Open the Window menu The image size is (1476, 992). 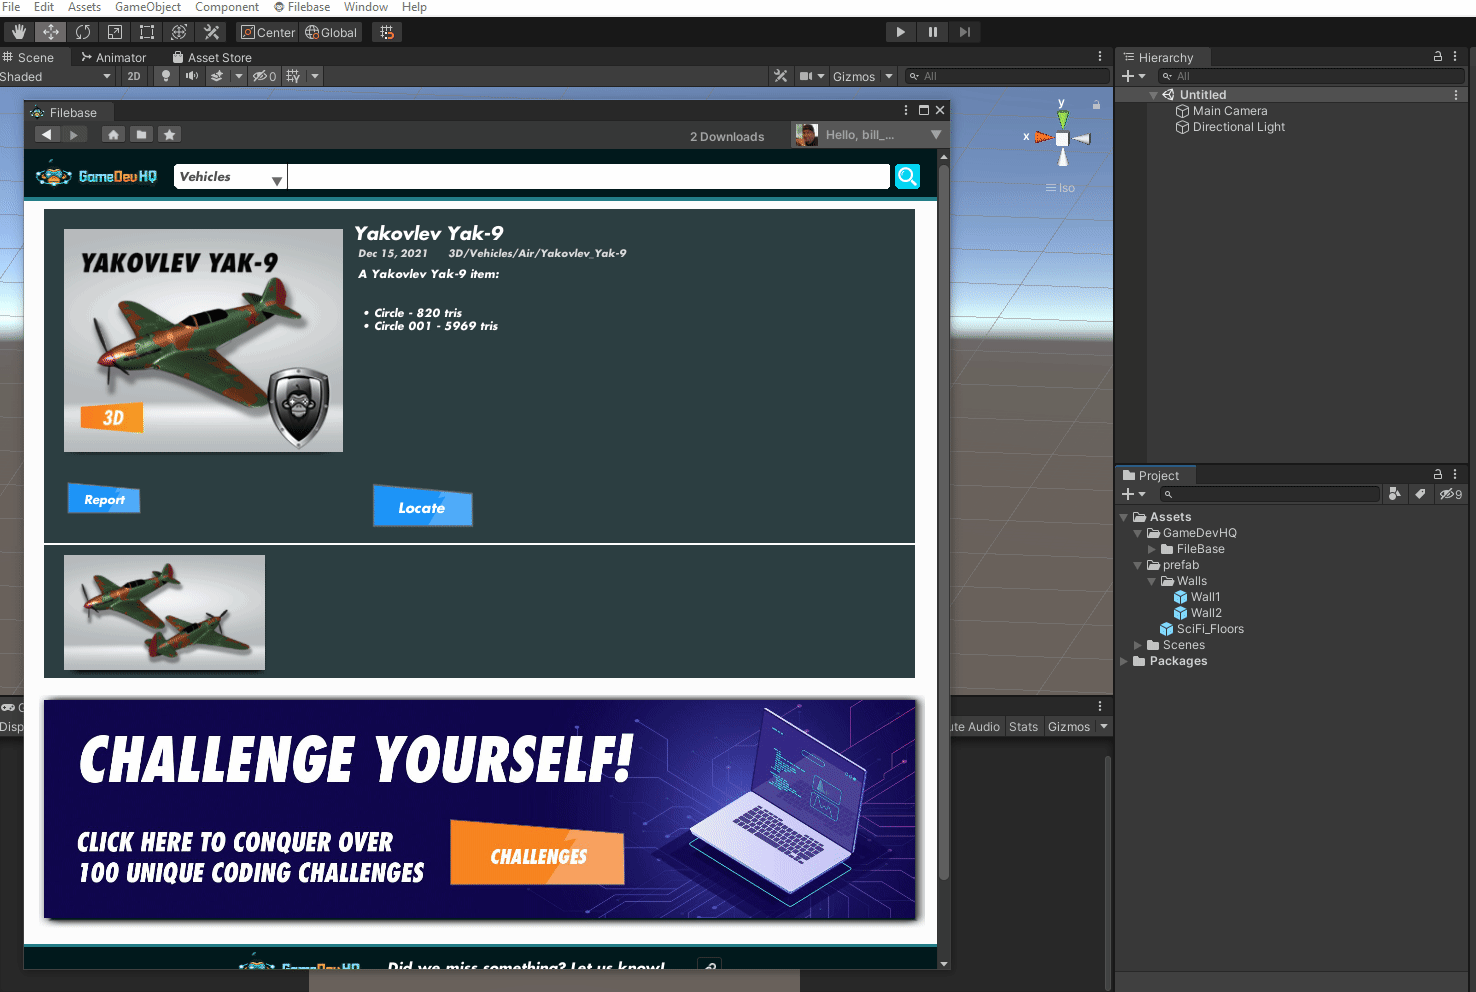[366, 7]
